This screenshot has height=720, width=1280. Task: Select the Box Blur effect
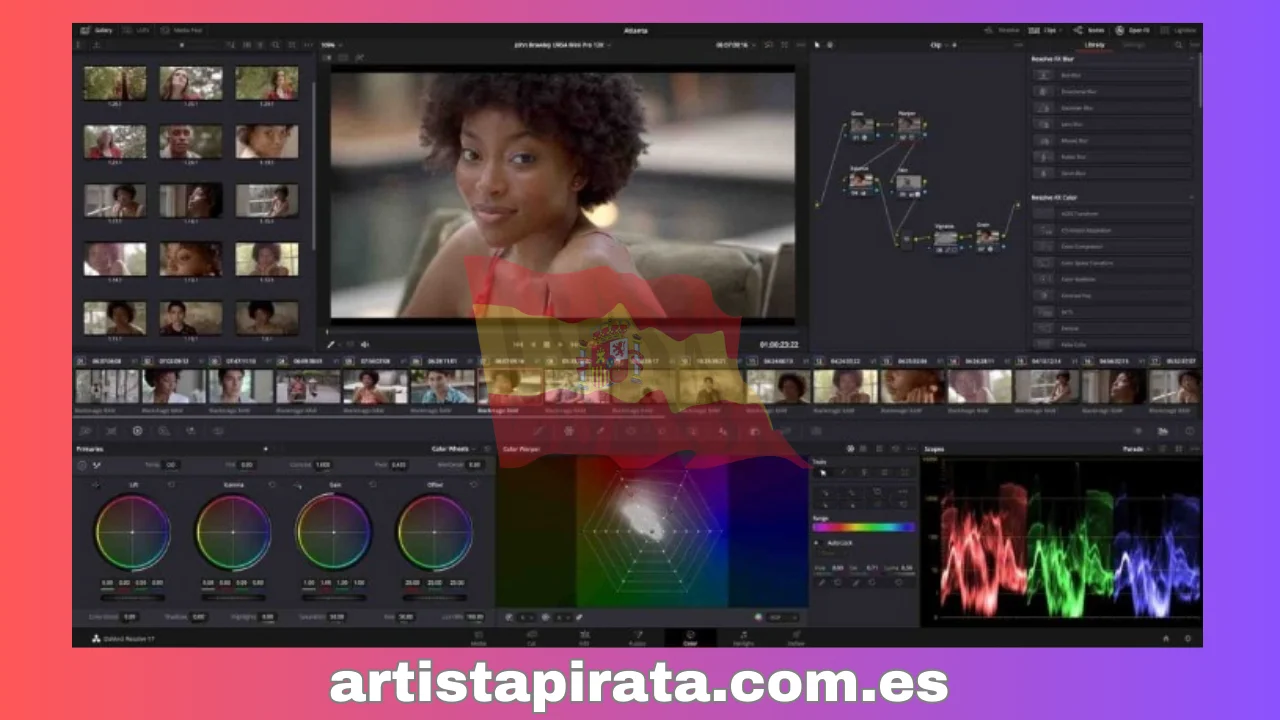[1112, 75]
